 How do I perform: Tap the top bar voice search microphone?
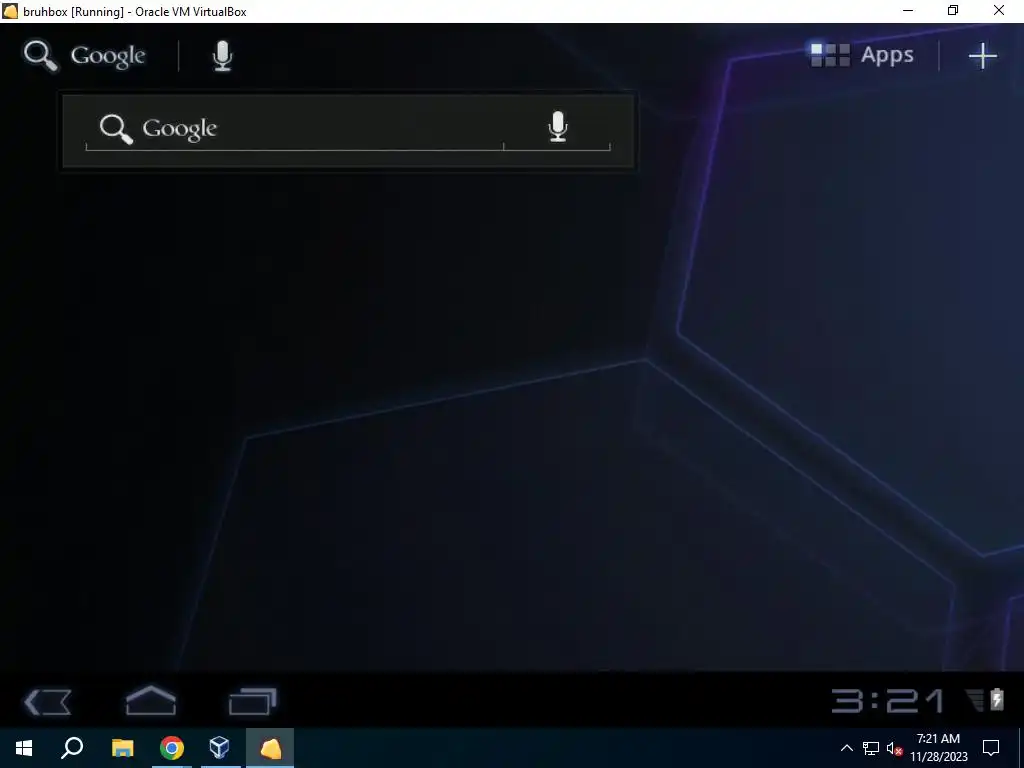pos(223,56)
